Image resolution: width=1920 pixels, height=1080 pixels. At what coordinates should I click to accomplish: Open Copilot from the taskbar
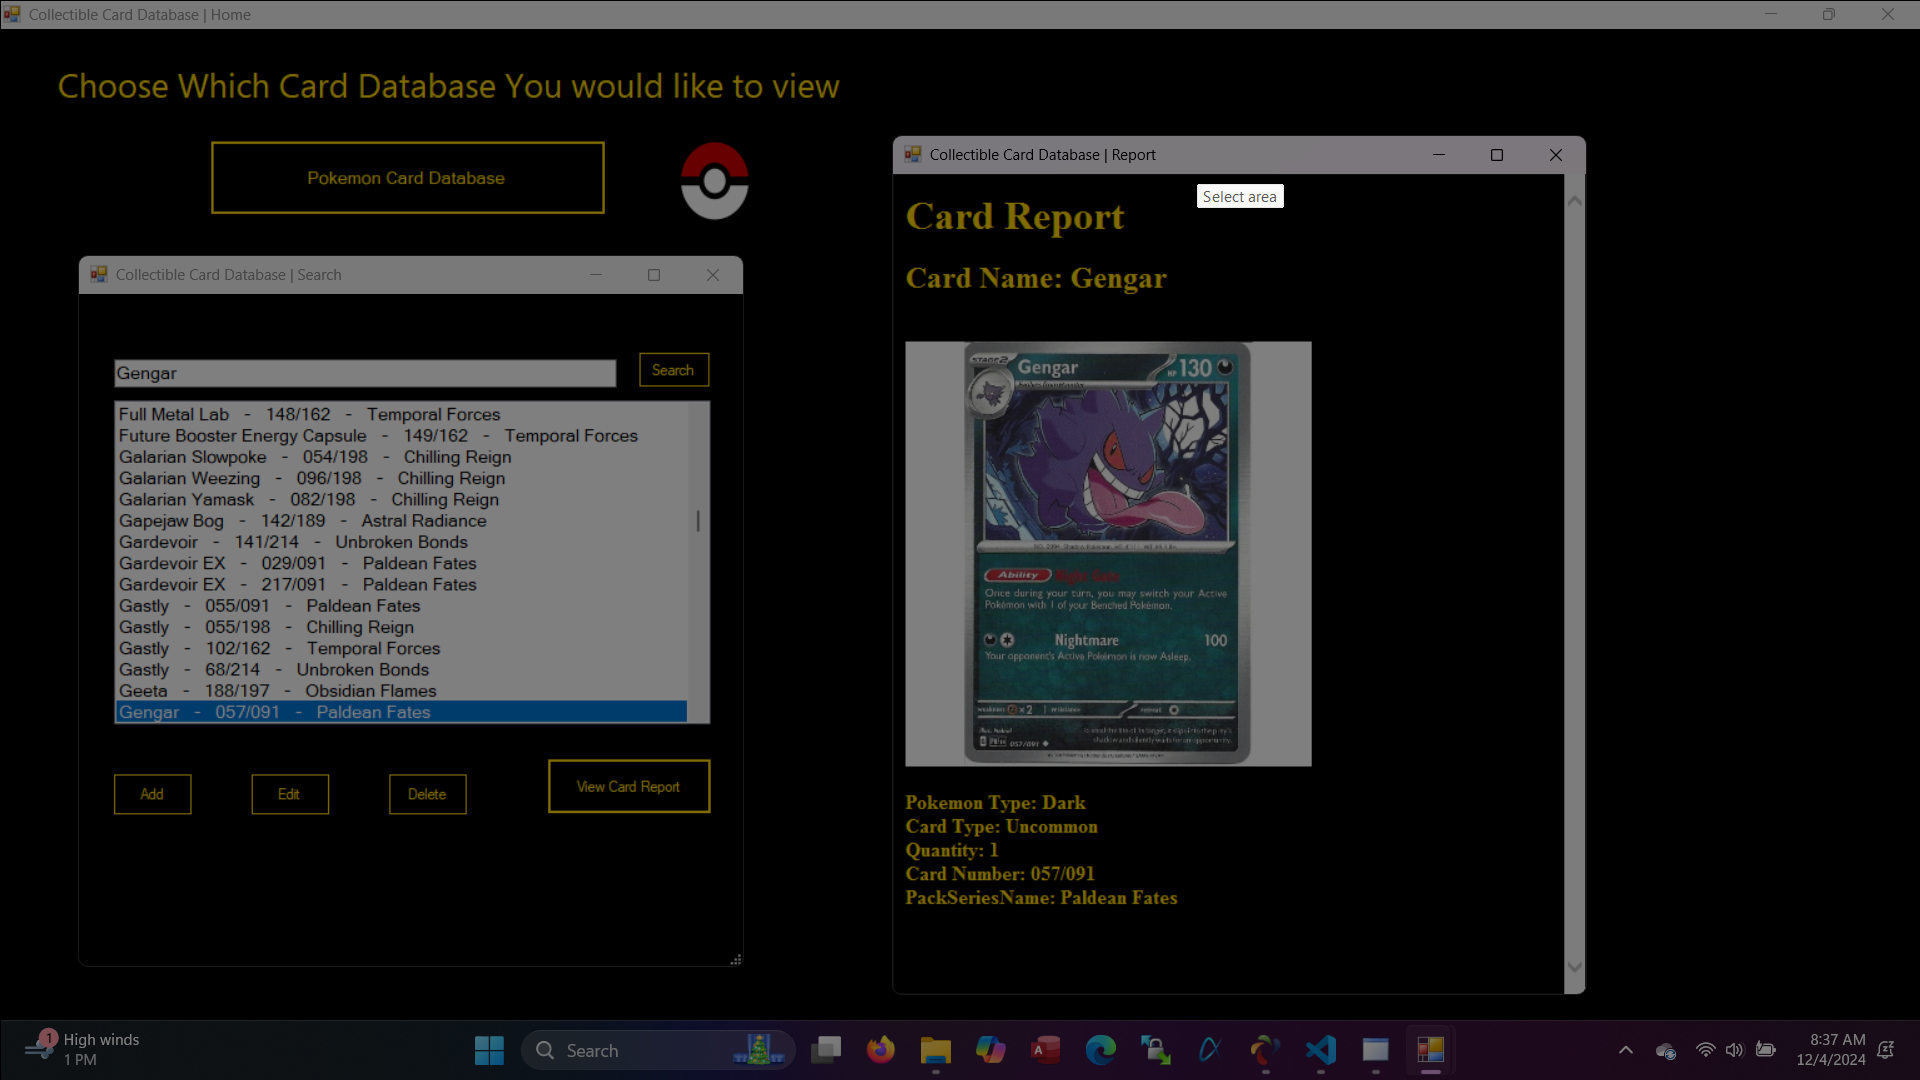coord(990,1050)
